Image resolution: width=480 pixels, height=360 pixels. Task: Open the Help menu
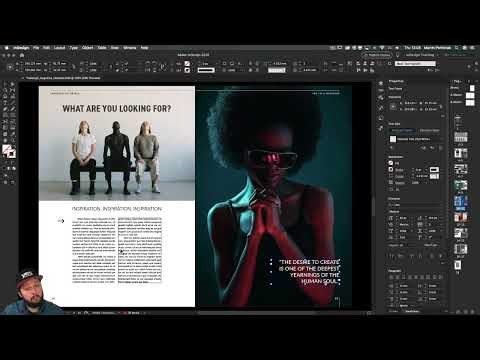tap(144, 48)
